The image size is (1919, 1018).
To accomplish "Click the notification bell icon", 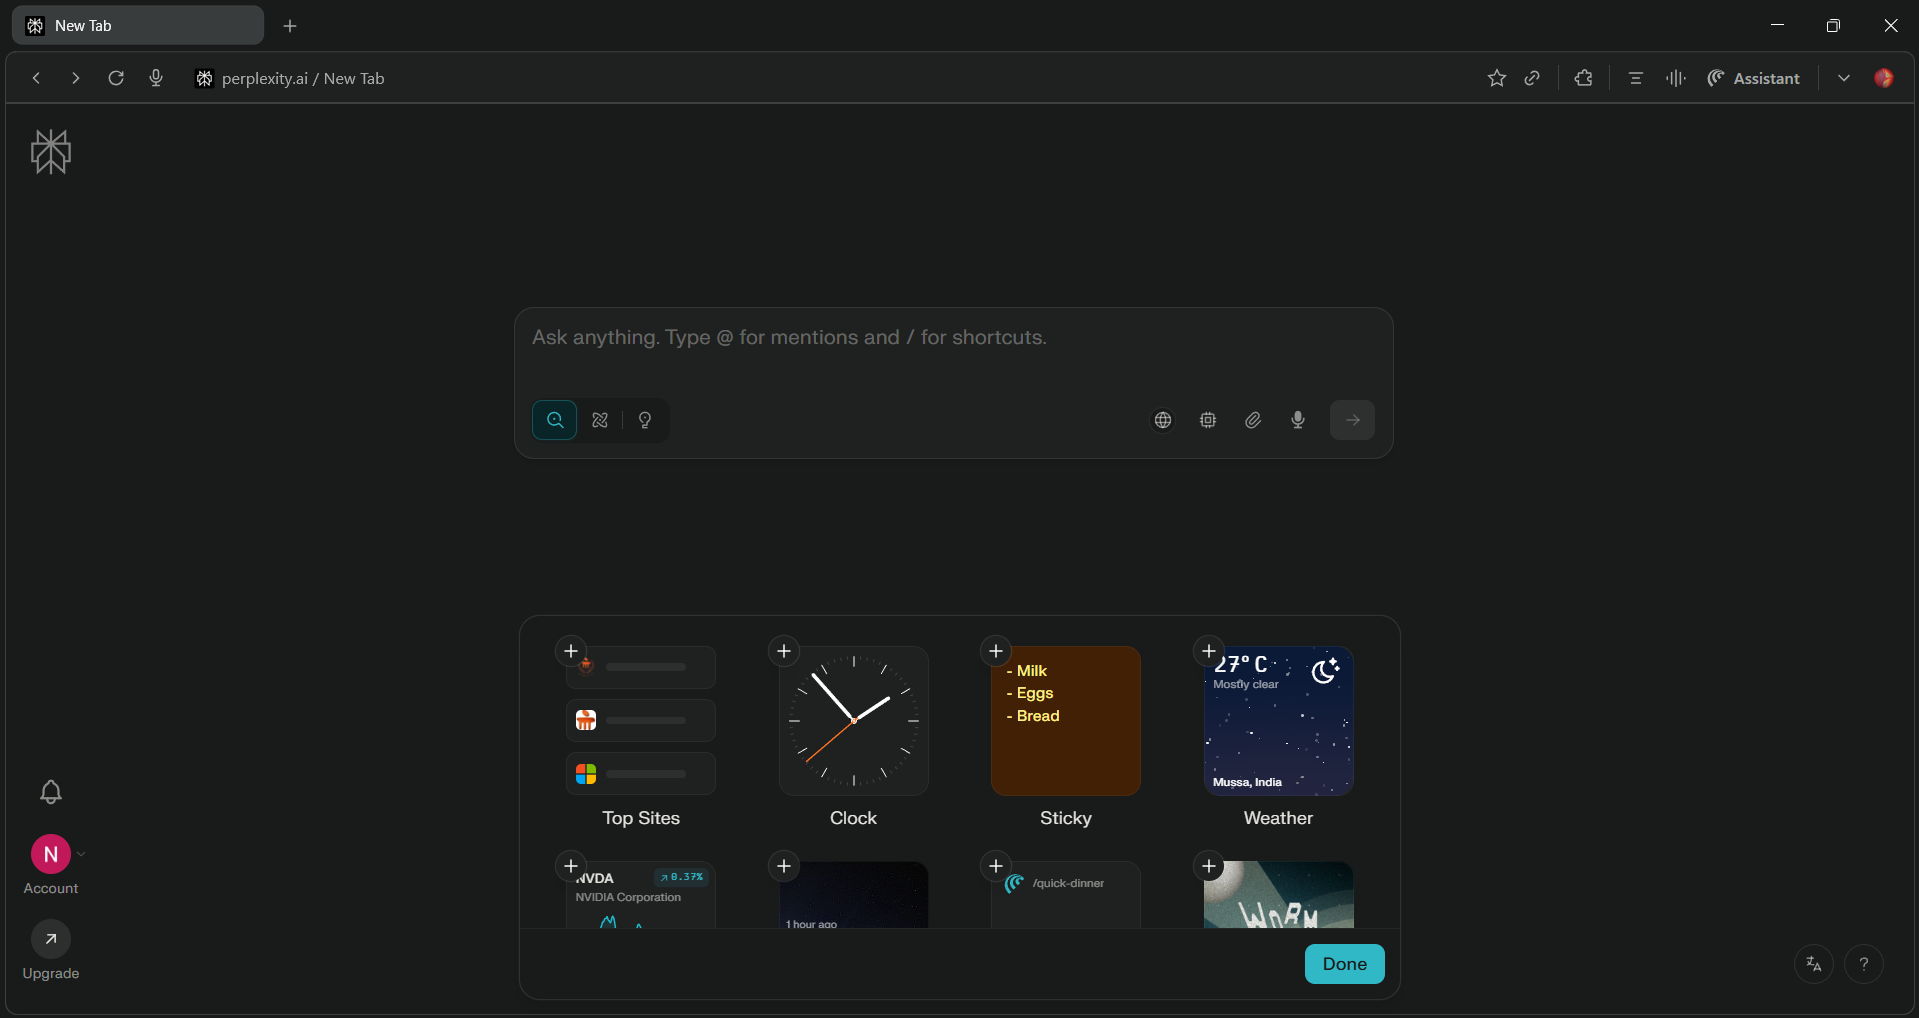I will pyautogui.click(x=51, y=791).
